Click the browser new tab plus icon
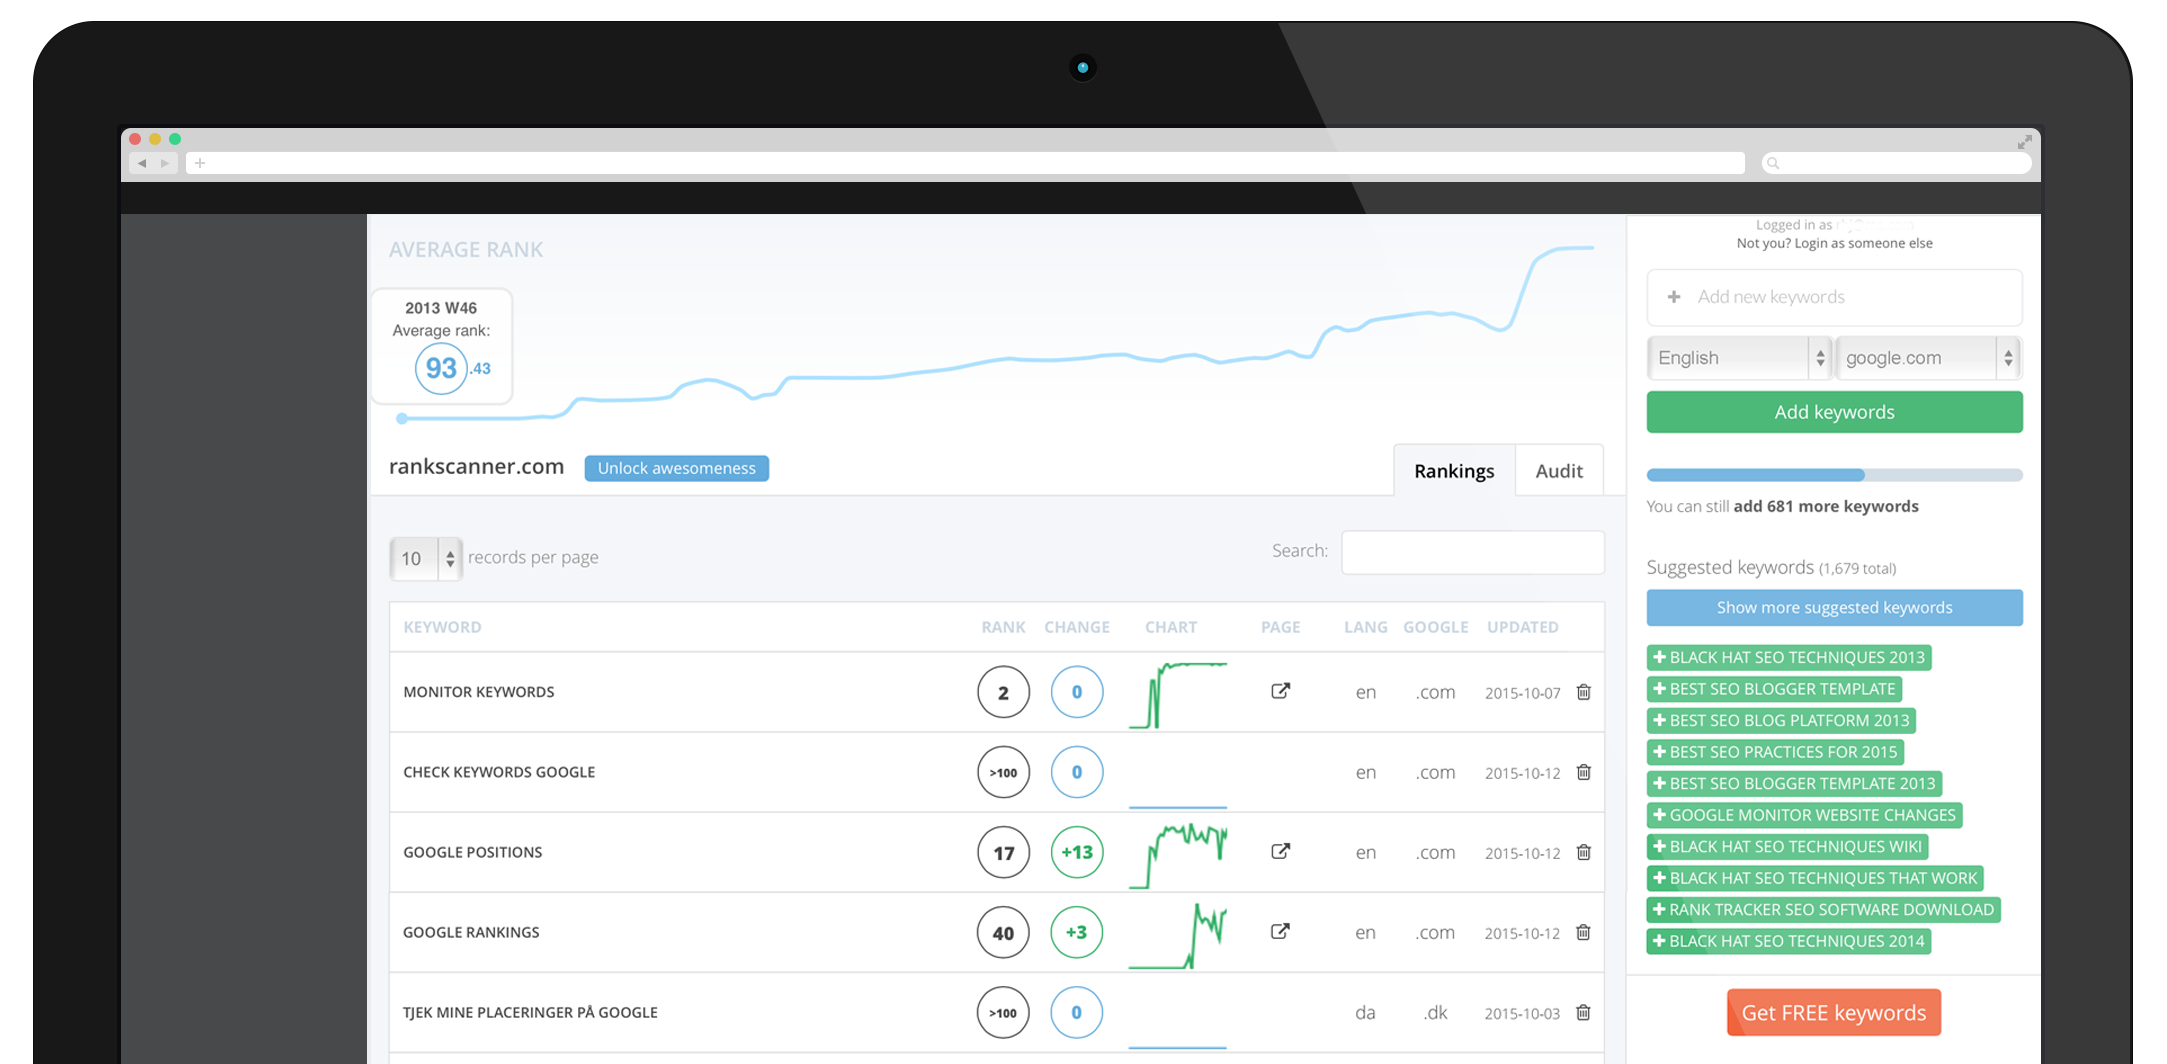This screenshot has height=1064, width=2167. click(x=200, y=163)
